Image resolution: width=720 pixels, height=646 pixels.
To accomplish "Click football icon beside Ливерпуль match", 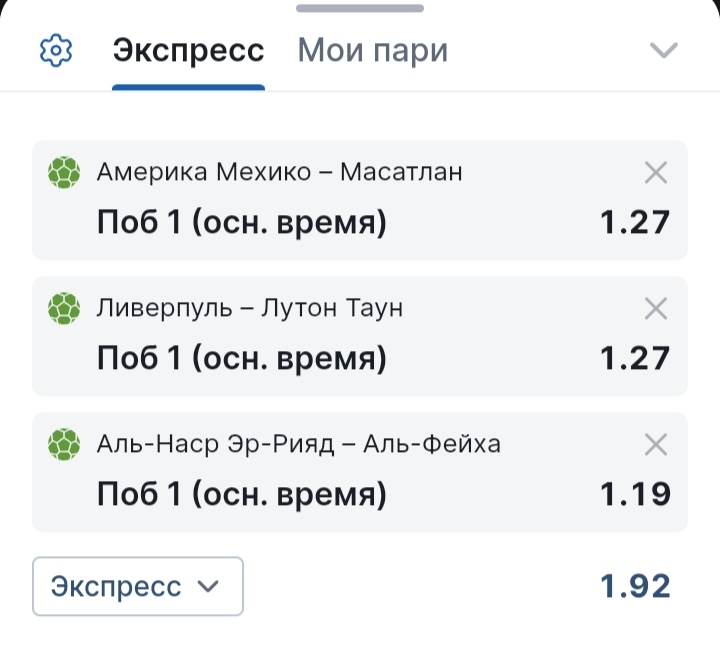I will [x=64, y=308].
